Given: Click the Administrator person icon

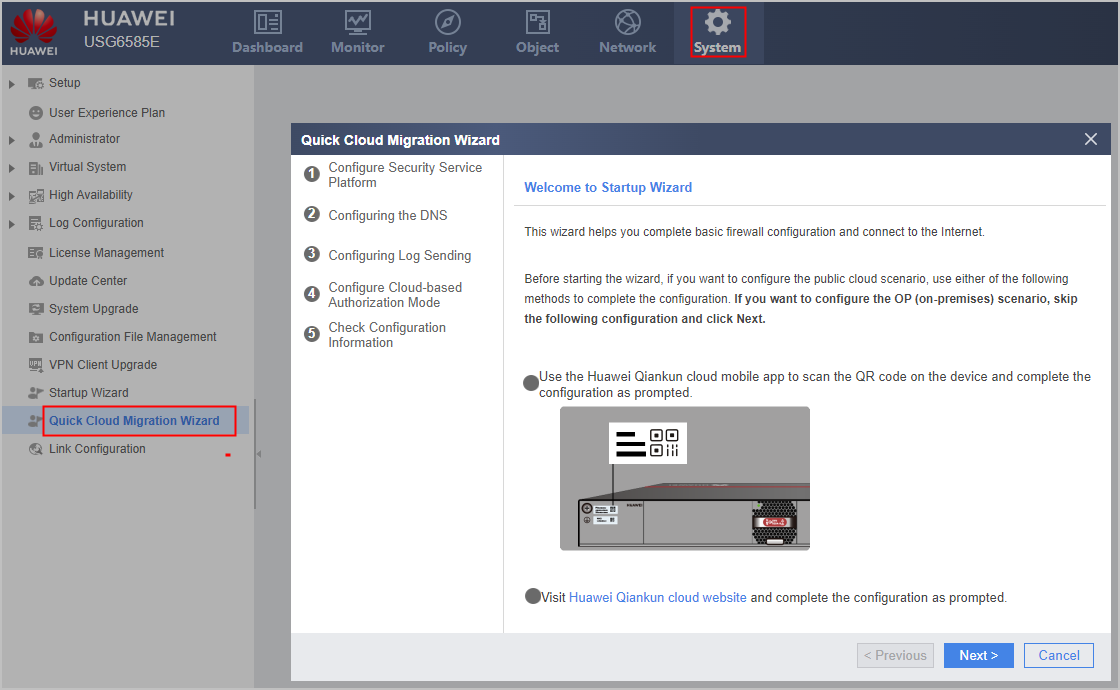Looking at the screenshot, I should (x=36, y=139).
